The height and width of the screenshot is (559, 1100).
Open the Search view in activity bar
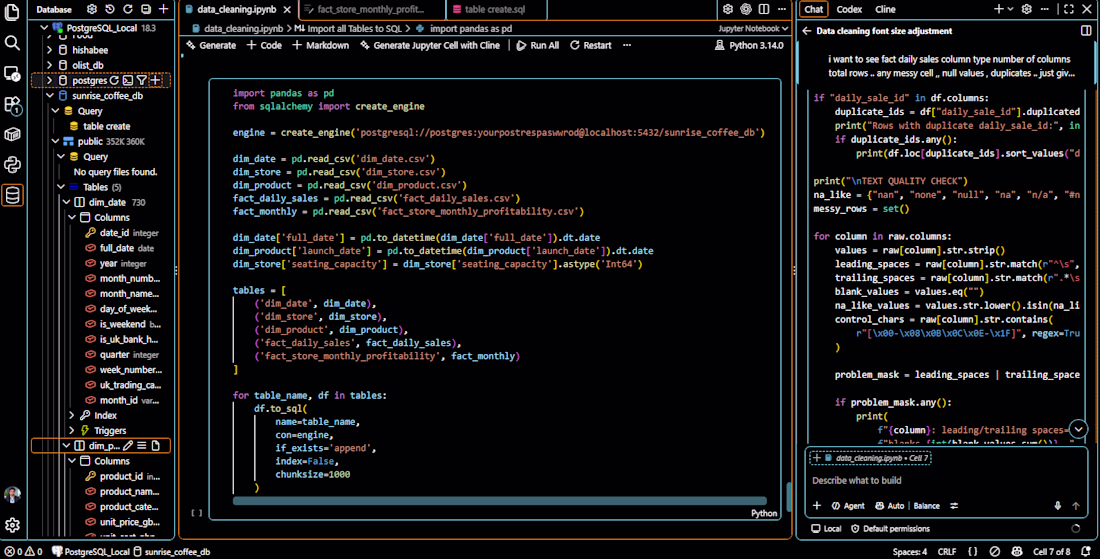[x=12, y=43]
